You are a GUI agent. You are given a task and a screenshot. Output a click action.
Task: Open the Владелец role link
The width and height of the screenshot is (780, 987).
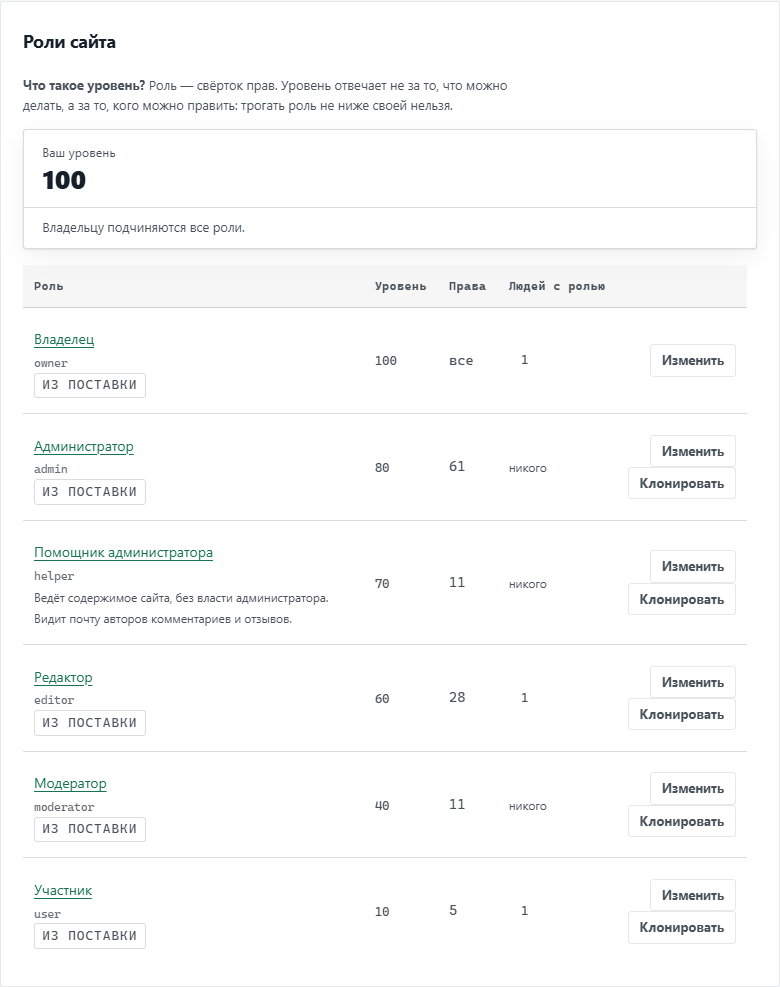coord(64,339)
